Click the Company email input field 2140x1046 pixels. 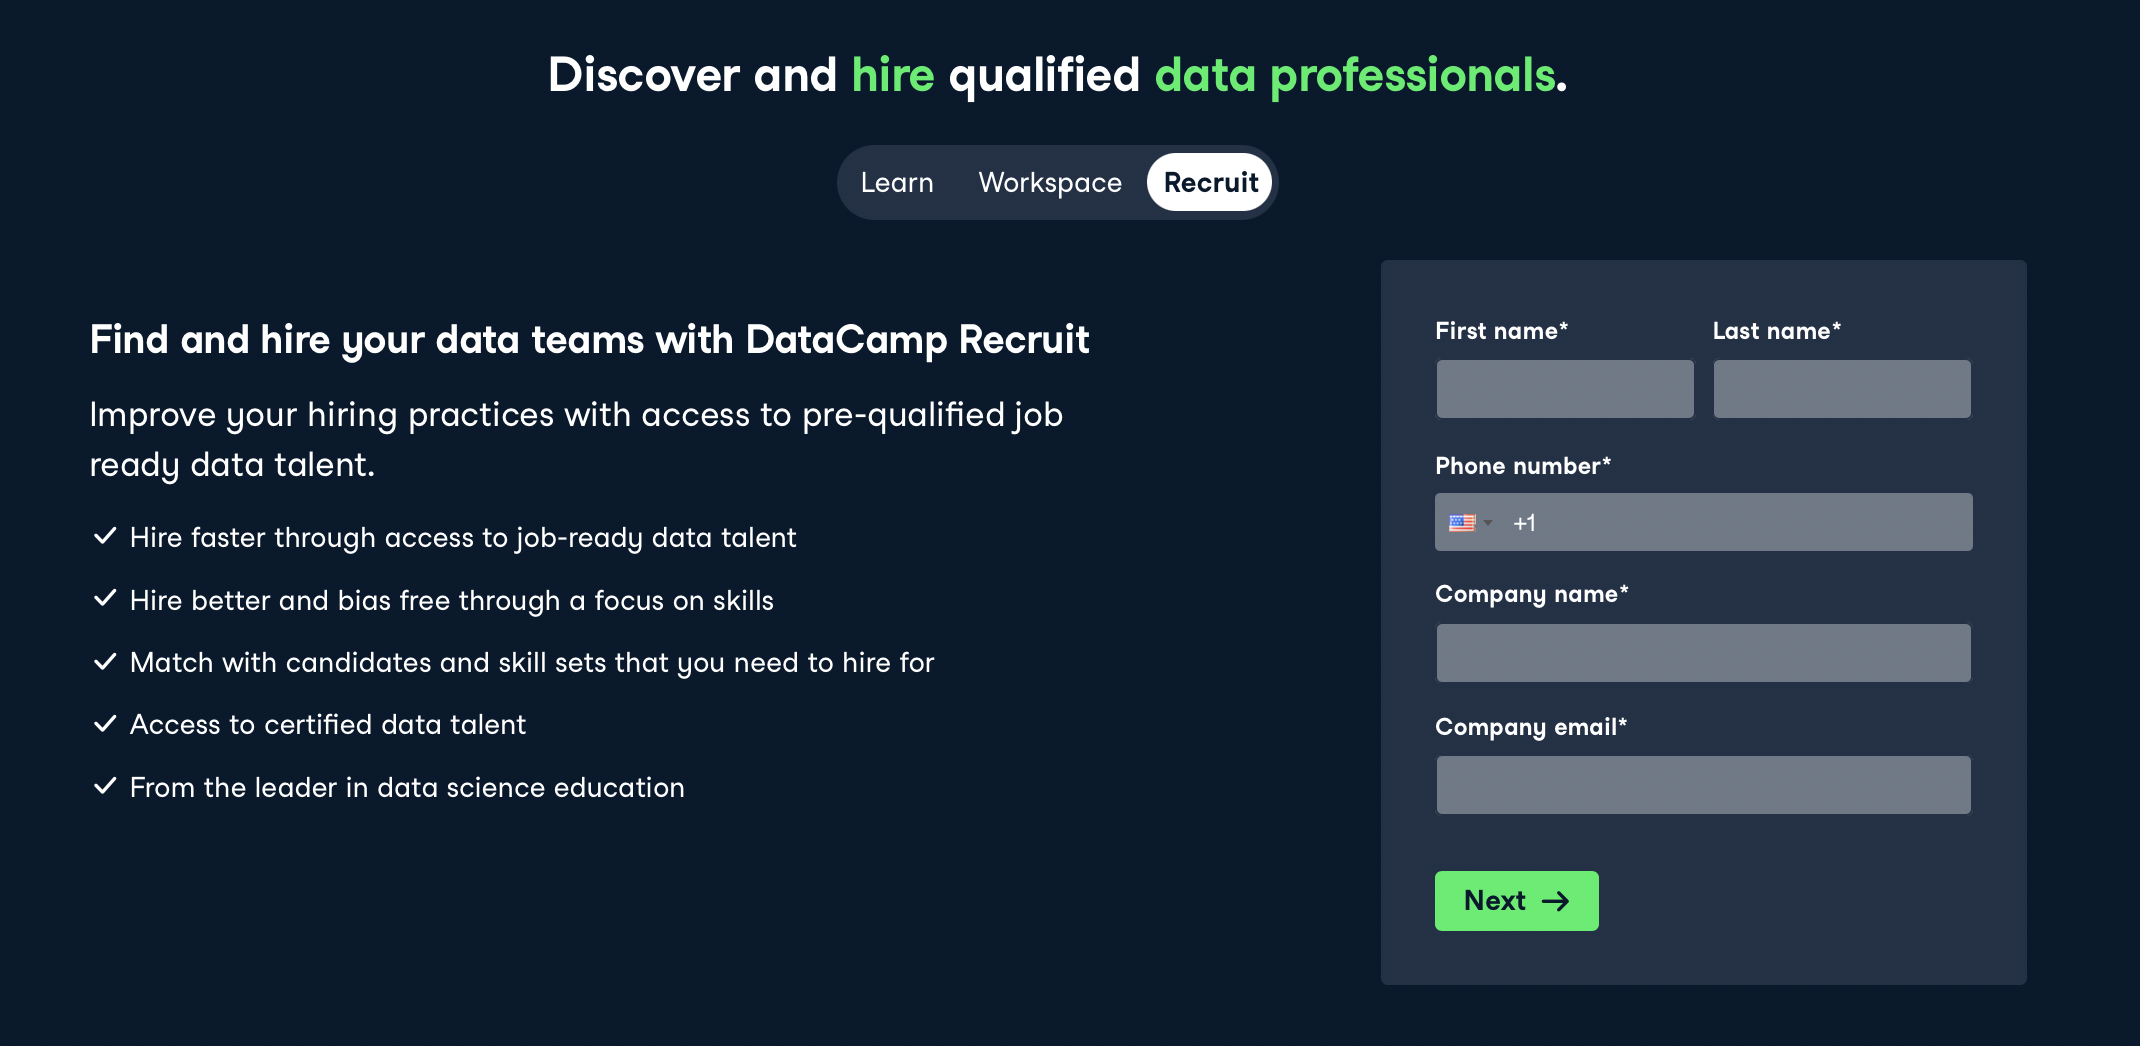[1703, 785]
